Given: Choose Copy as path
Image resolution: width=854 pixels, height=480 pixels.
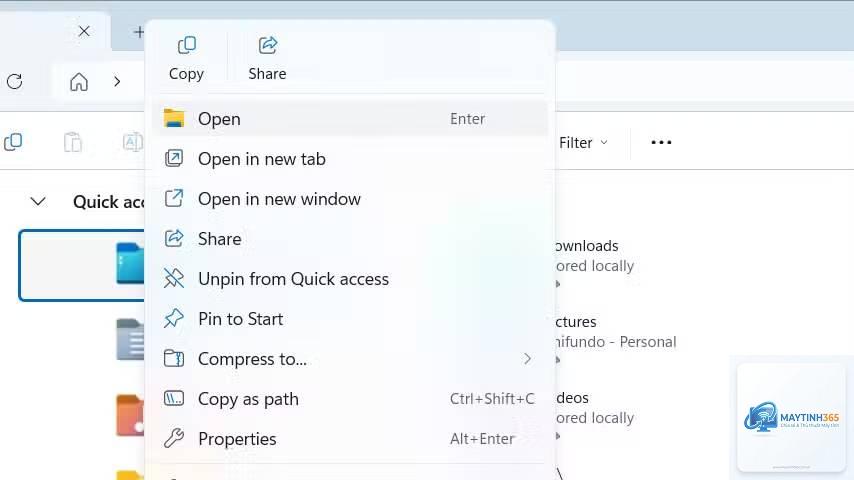Looking at the screenshot, I should click(350, 399).
